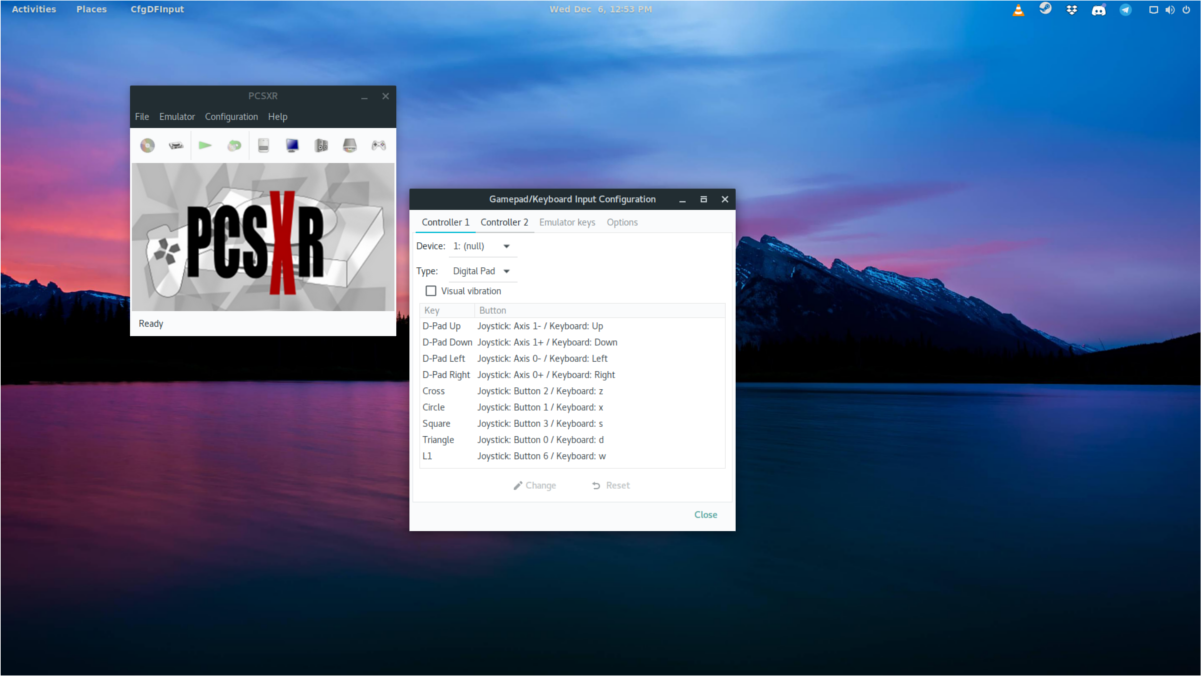The width and height of the screenshot is (1201, 676).
Task: Click Close in the input configuration dialog
Action: tap(706, 515)
